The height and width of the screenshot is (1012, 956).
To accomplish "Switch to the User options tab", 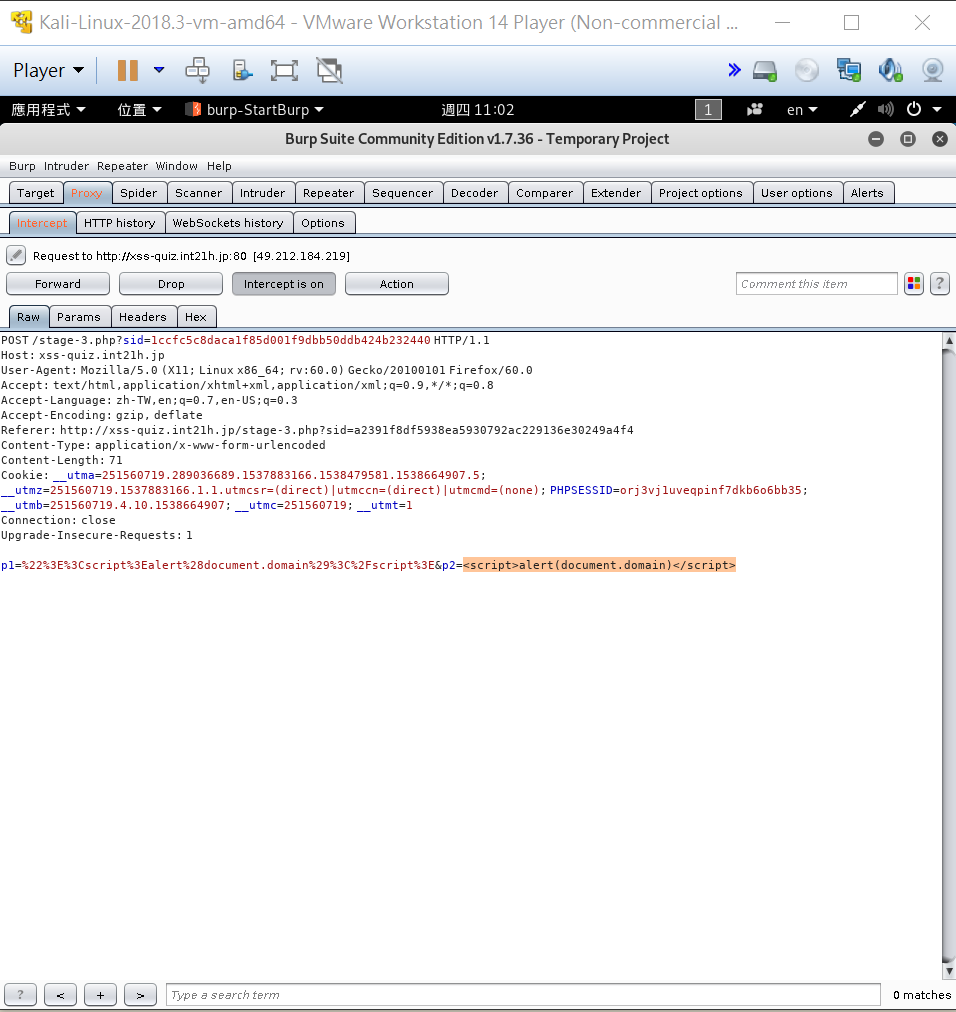I will (797, 193).
